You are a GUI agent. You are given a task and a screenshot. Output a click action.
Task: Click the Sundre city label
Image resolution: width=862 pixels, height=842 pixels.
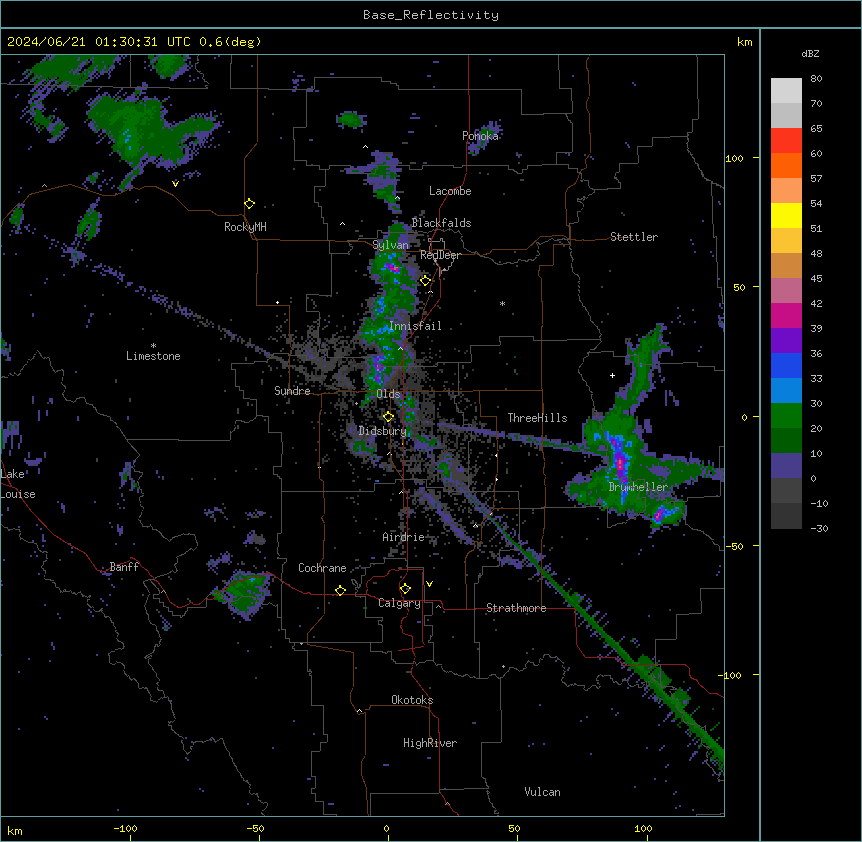[x=292, y=391]
